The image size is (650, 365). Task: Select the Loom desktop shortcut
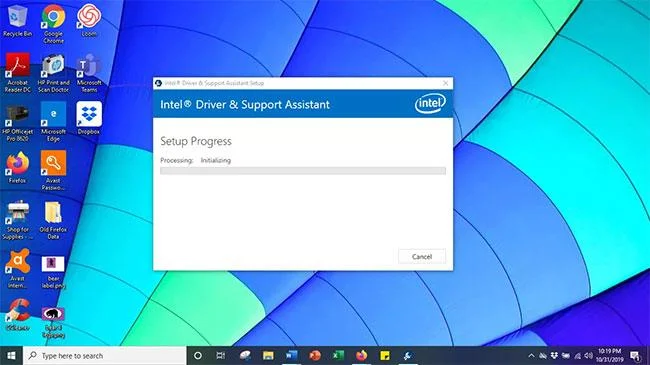pos(89,21)
